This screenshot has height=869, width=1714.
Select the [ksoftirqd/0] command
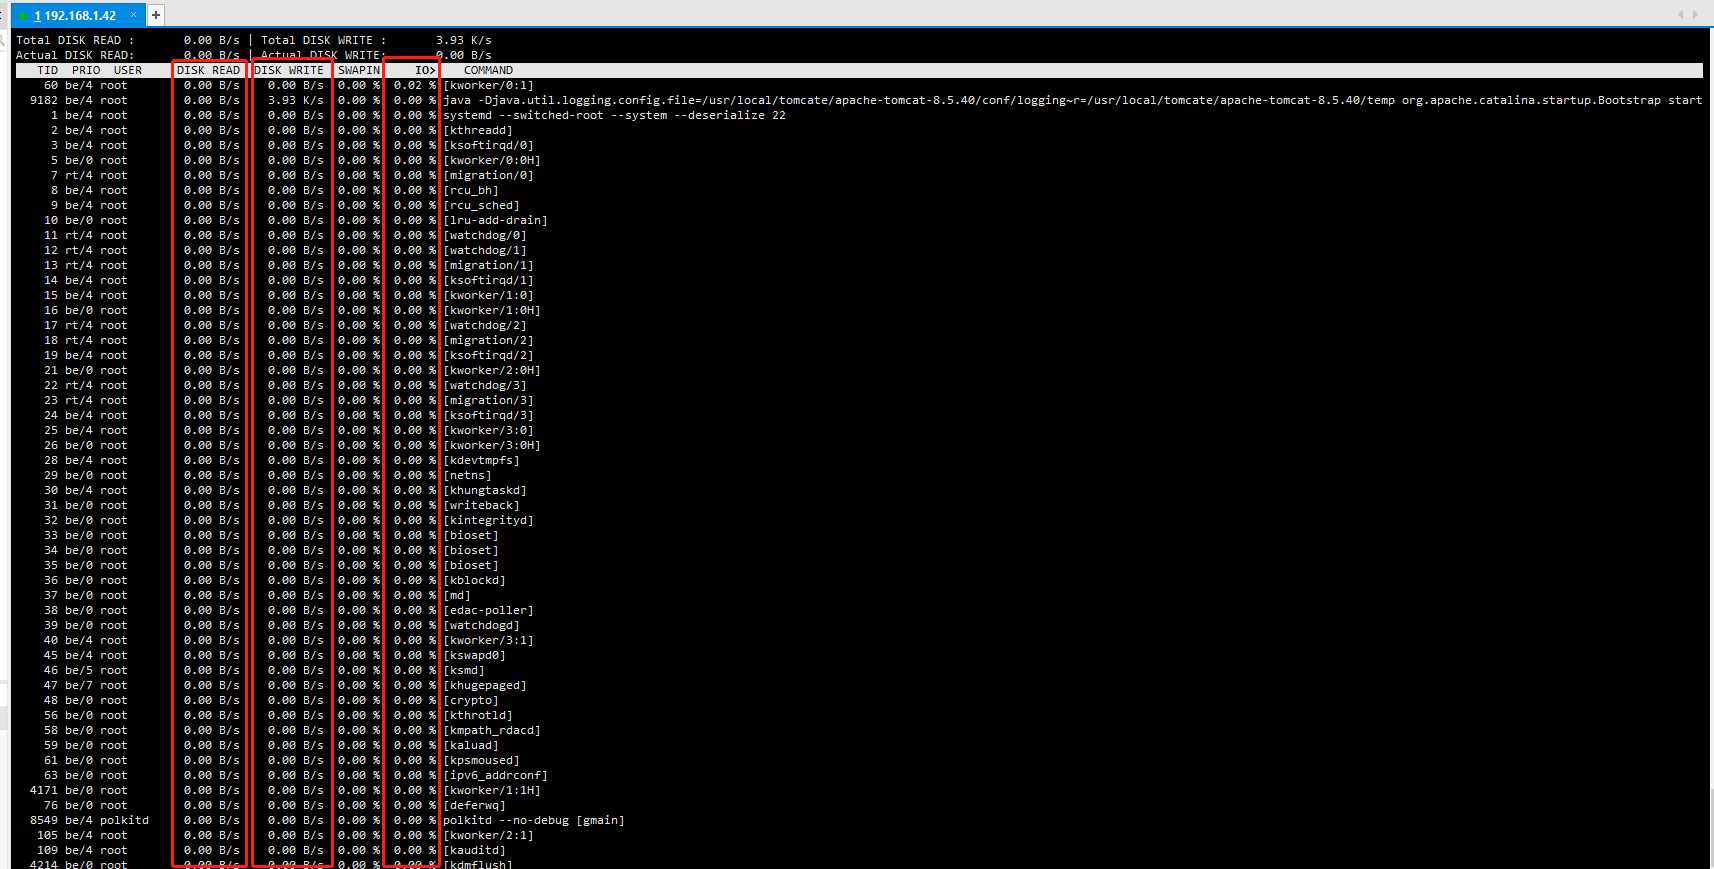click(488, 145)
